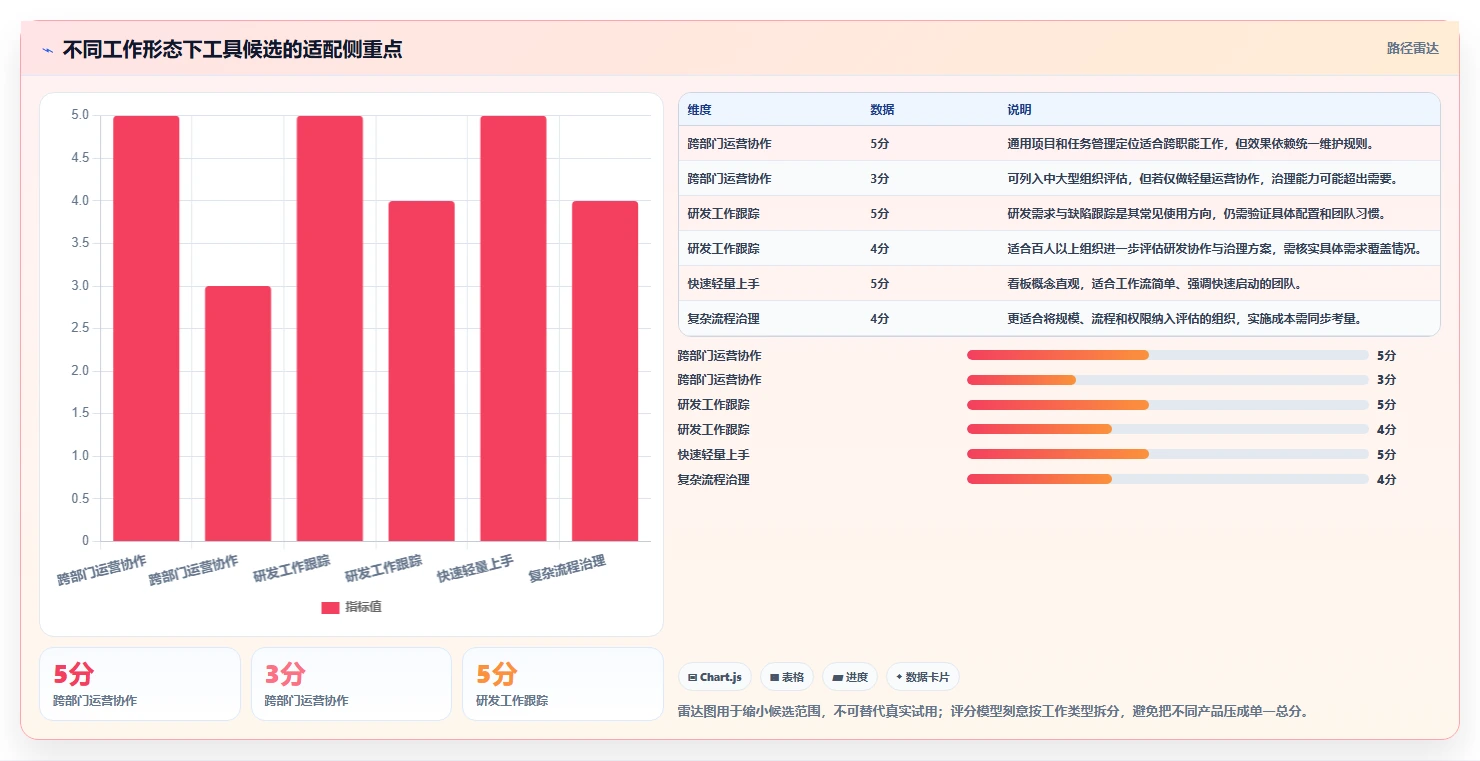The width and height of the screenshot is (1480, 761).
Task: Click the progress bar showing 3分
Action: 1167,380
